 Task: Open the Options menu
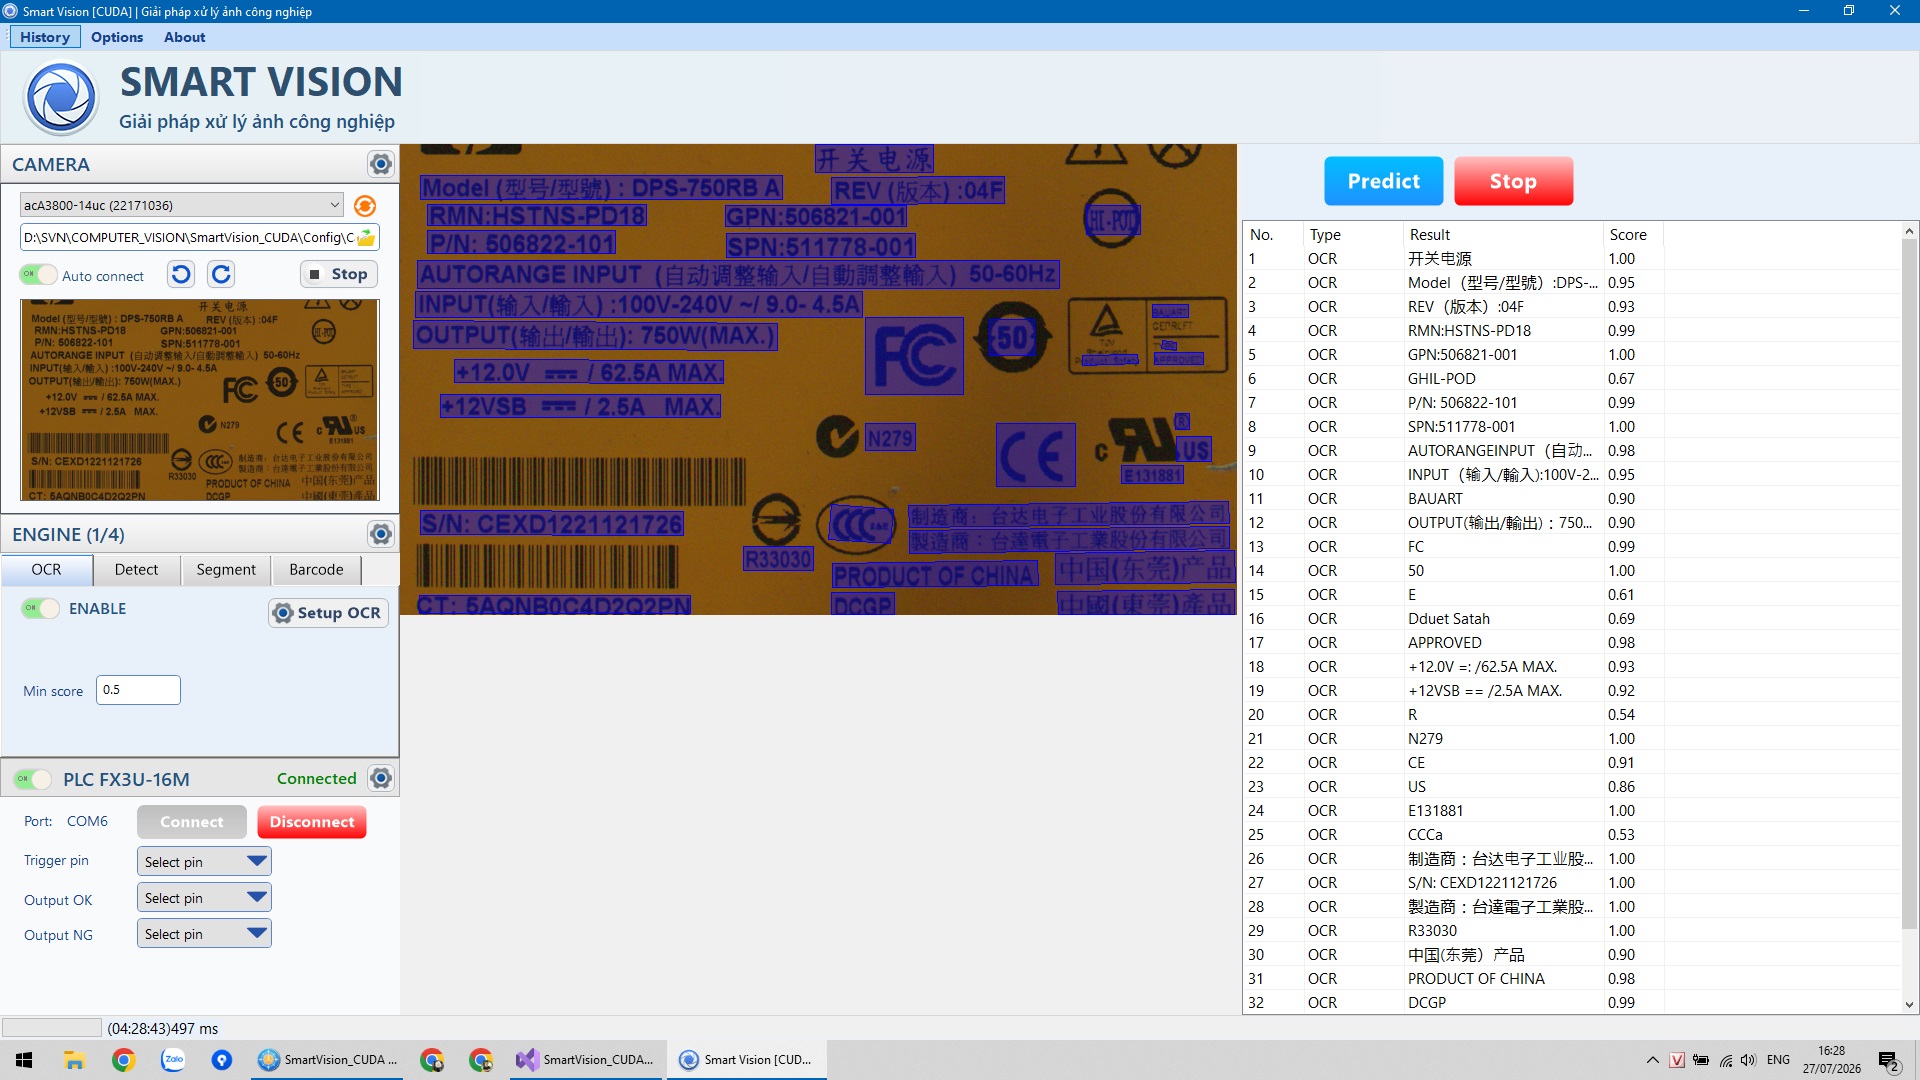(117, 37)
